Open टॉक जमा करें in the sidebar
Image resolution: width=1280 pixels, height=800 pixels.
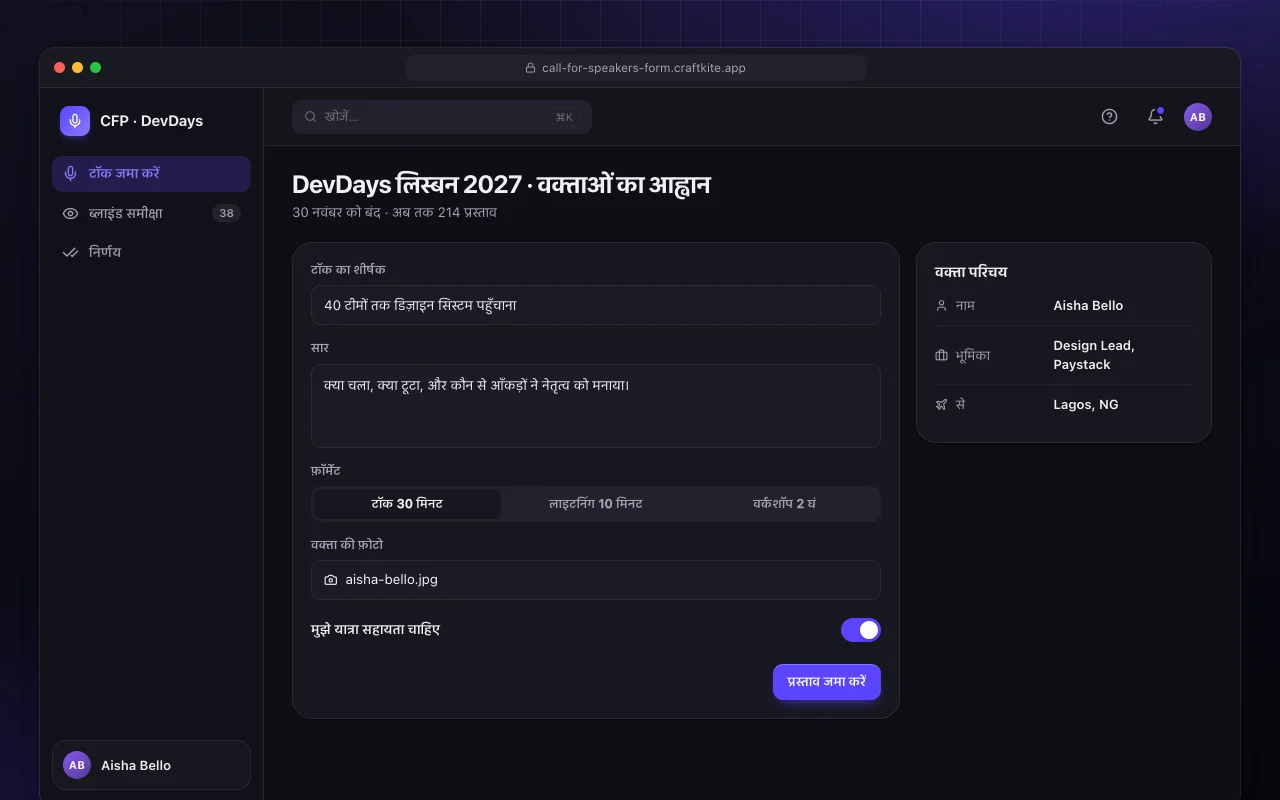pyautogui.click(x=151, y=174)
